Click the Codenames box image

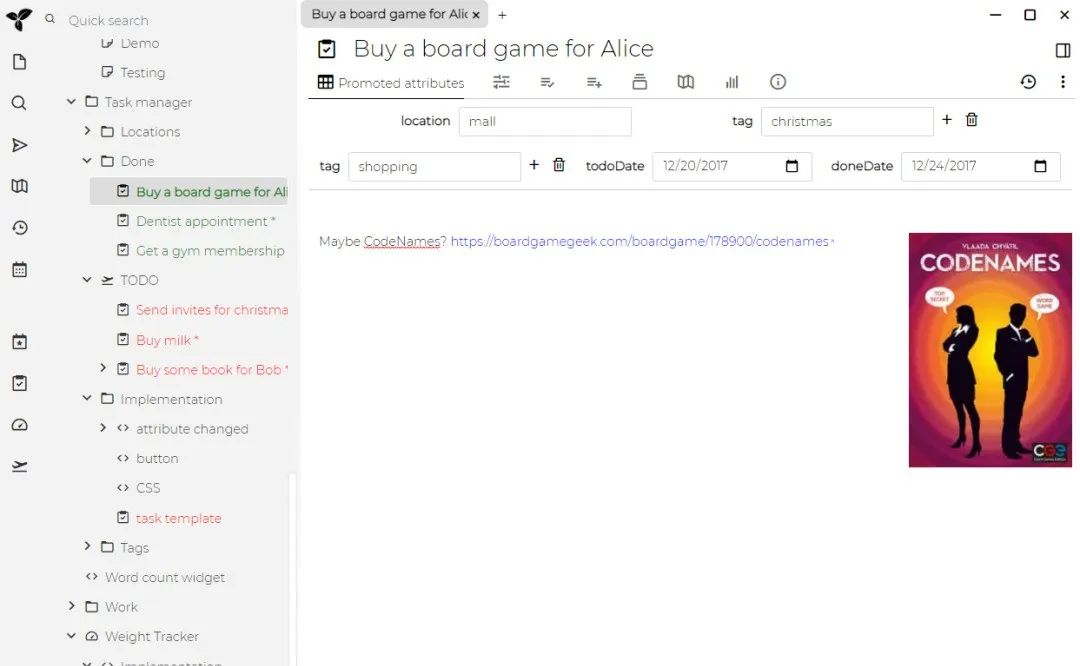click(990, 350)
